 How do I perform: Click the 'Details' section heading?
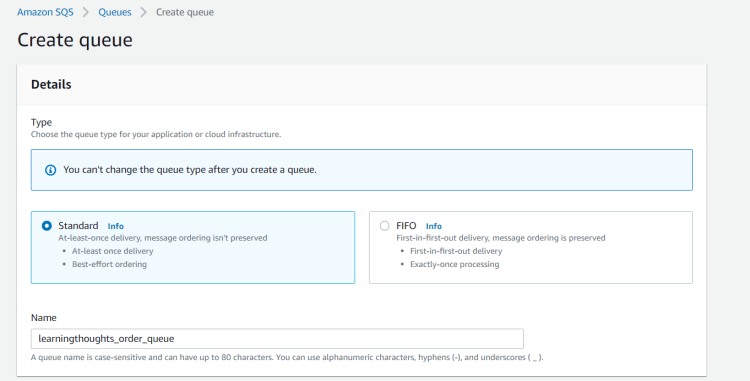coord(51,84)
